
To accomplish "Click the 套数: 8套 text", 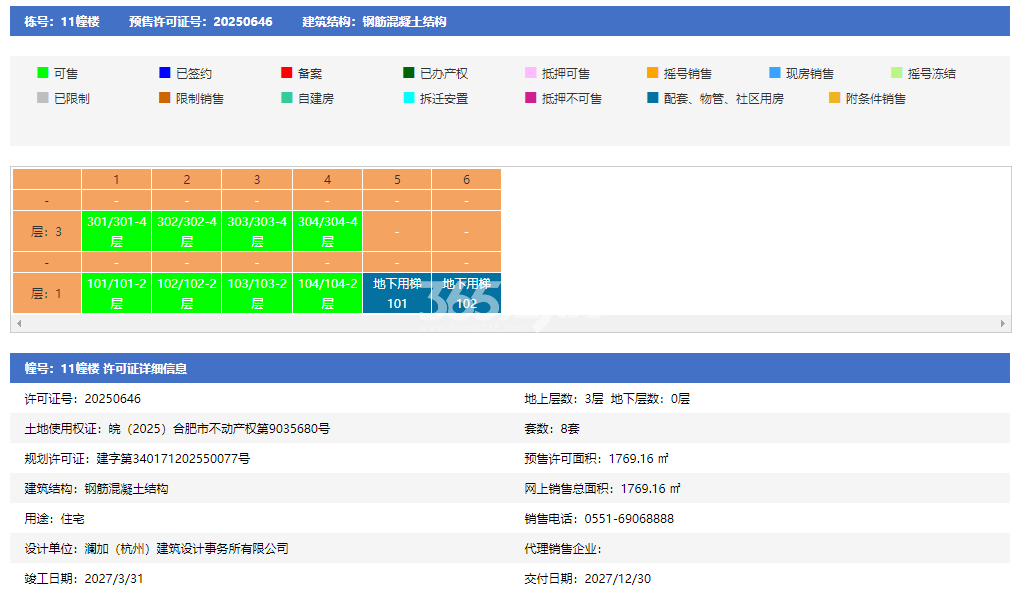I will pyautogui.click(x=552, y=428).
